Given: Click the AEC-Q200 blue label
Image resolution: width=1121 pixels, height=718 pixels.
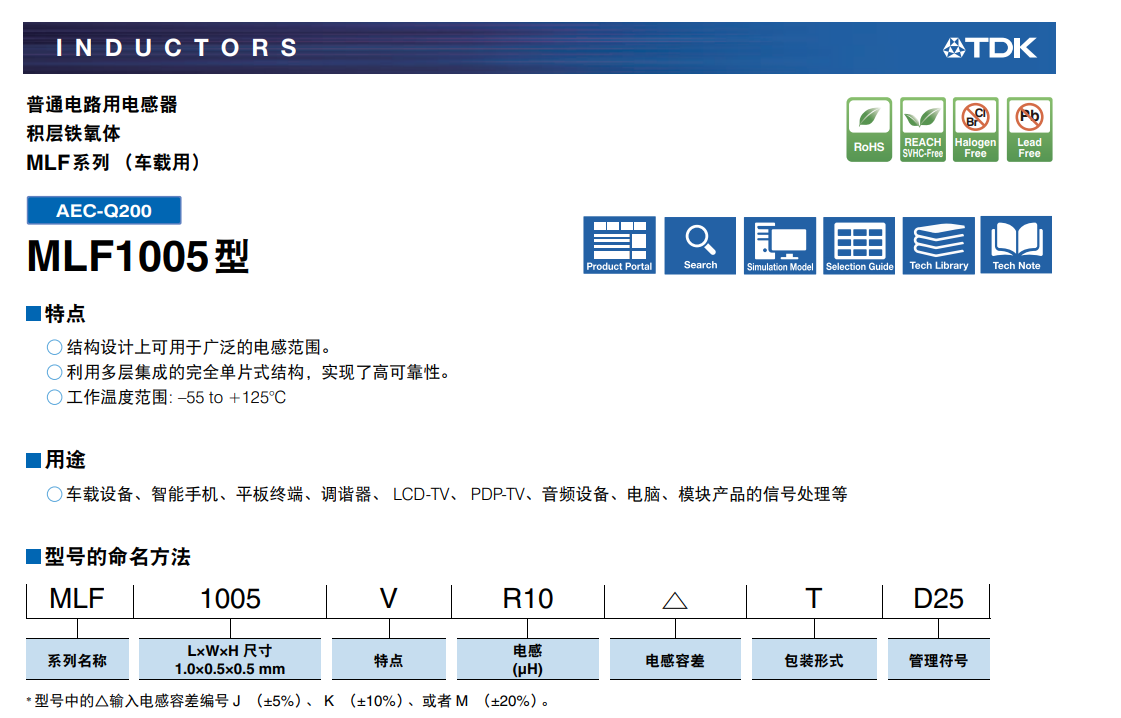Looking at the screenshot, I should pos(104,210).
